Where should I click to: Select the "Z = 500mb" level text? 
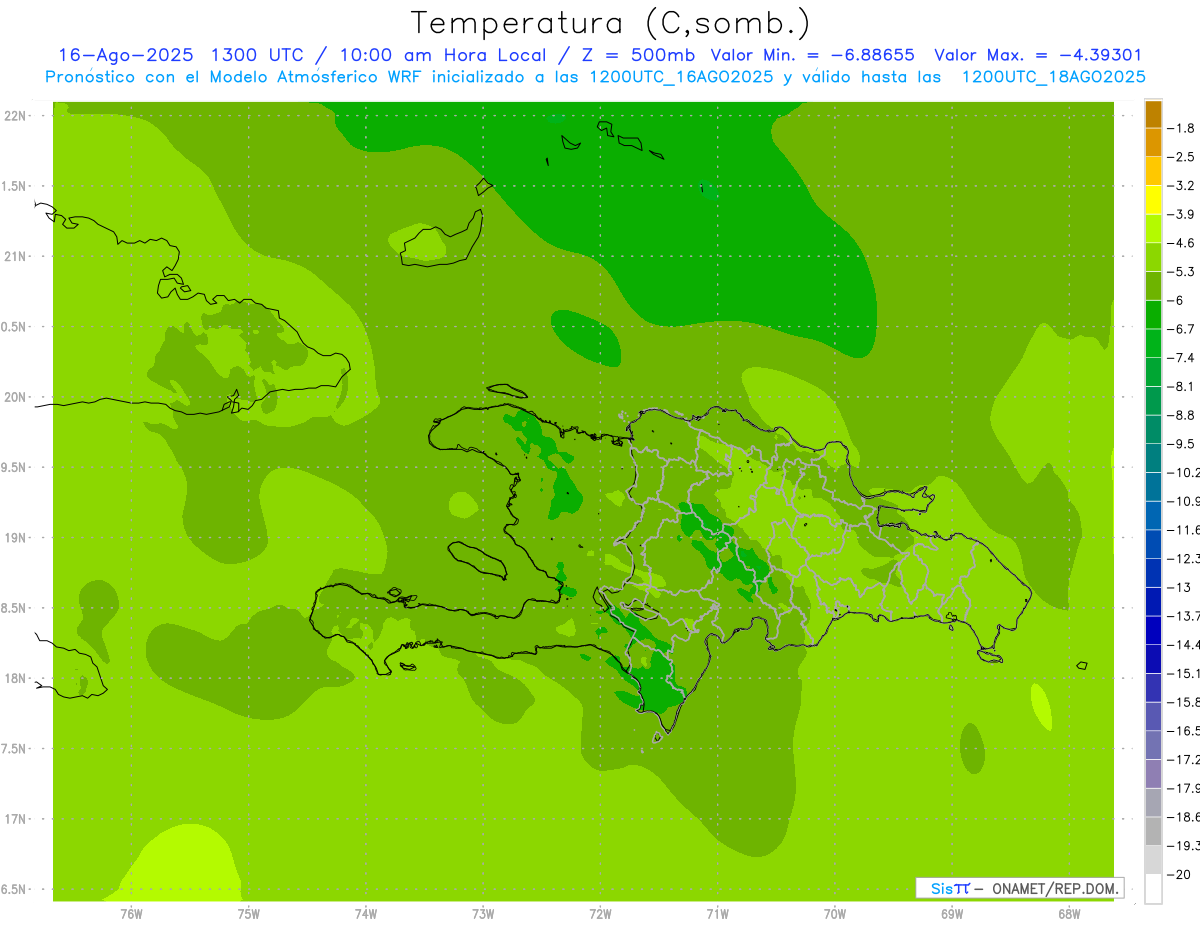pyautogui.click(x=636, y=55)
